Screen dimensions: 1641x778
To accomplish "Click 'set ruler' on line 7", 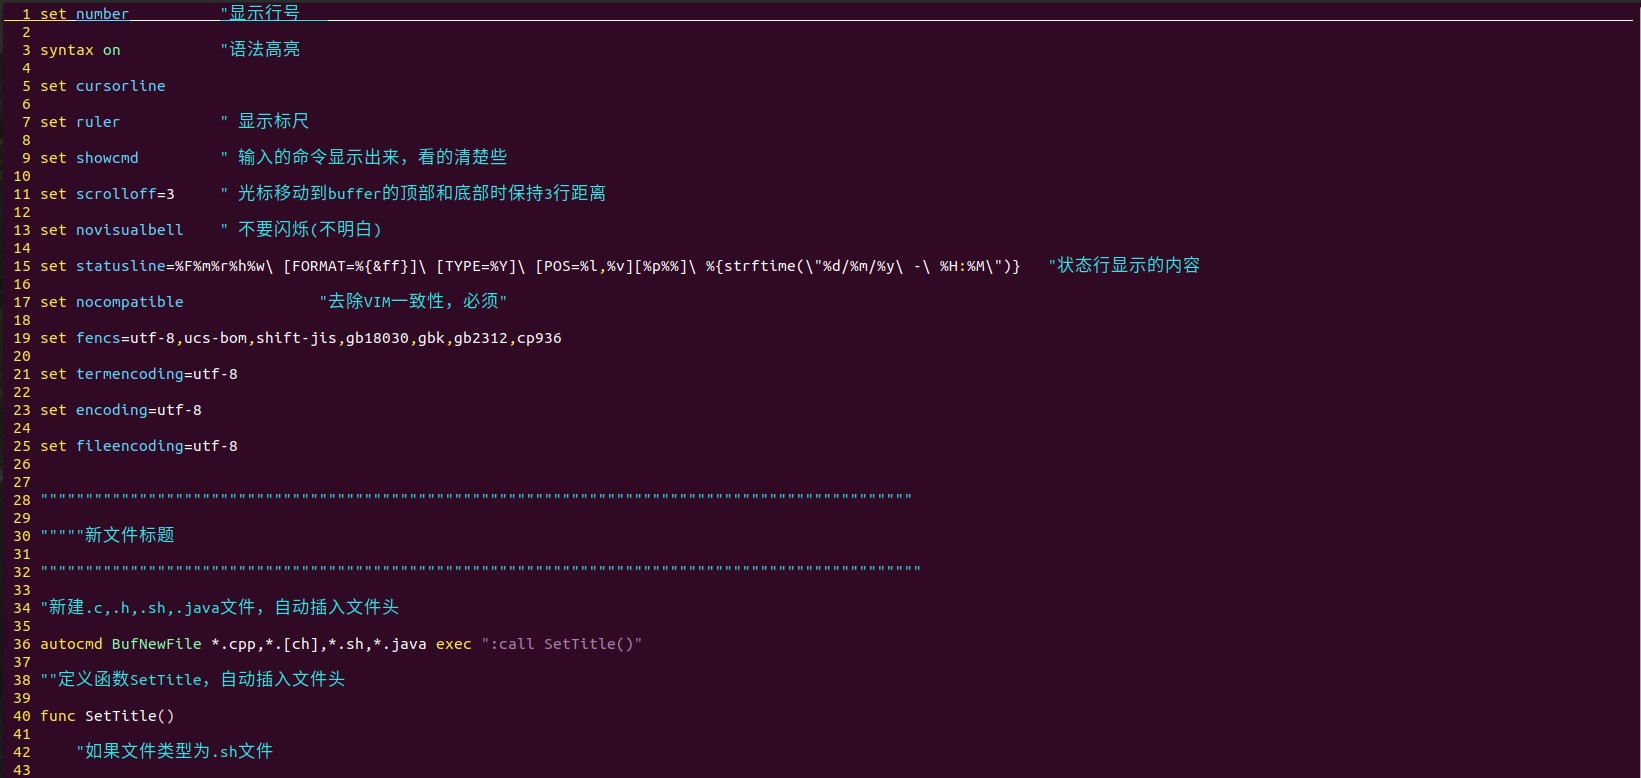I will coord(80,122).
